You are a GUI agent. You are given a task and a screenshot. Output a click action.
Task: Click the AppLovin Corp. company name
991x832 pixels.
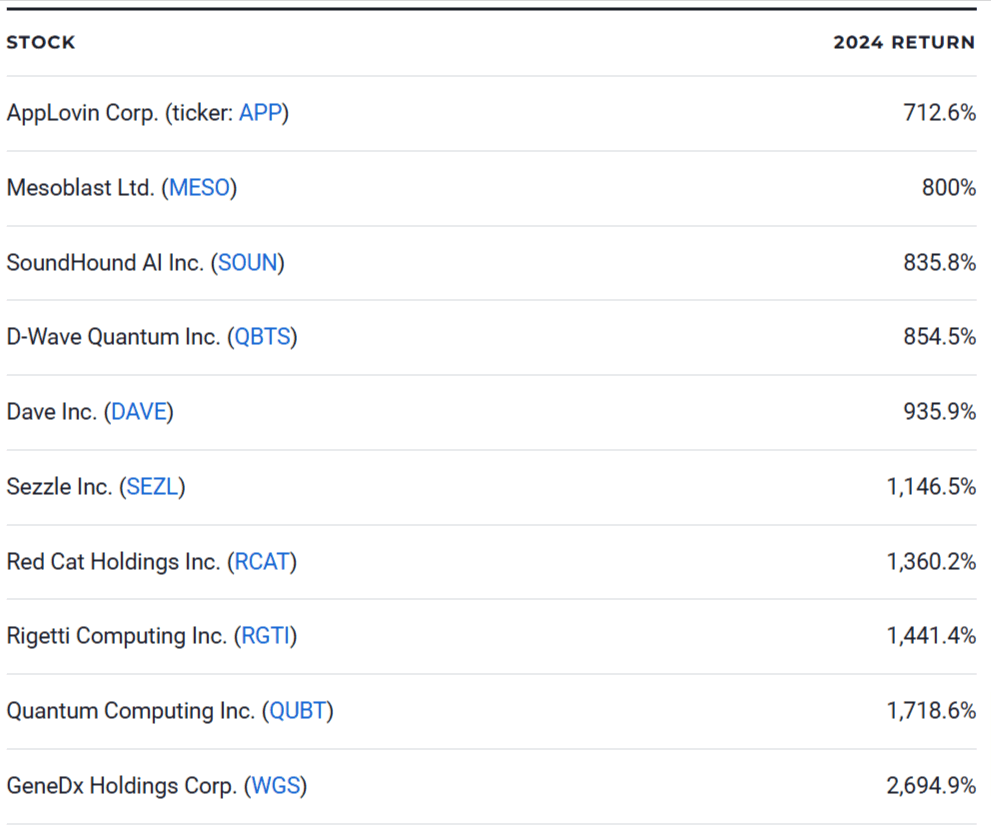coord(82,113)
